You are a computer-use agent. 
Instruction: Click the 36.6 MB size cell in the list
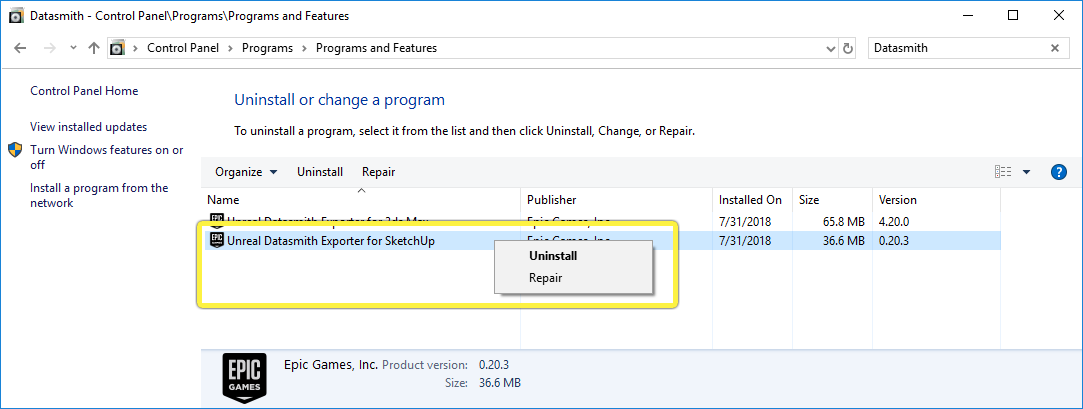point(844,241)
